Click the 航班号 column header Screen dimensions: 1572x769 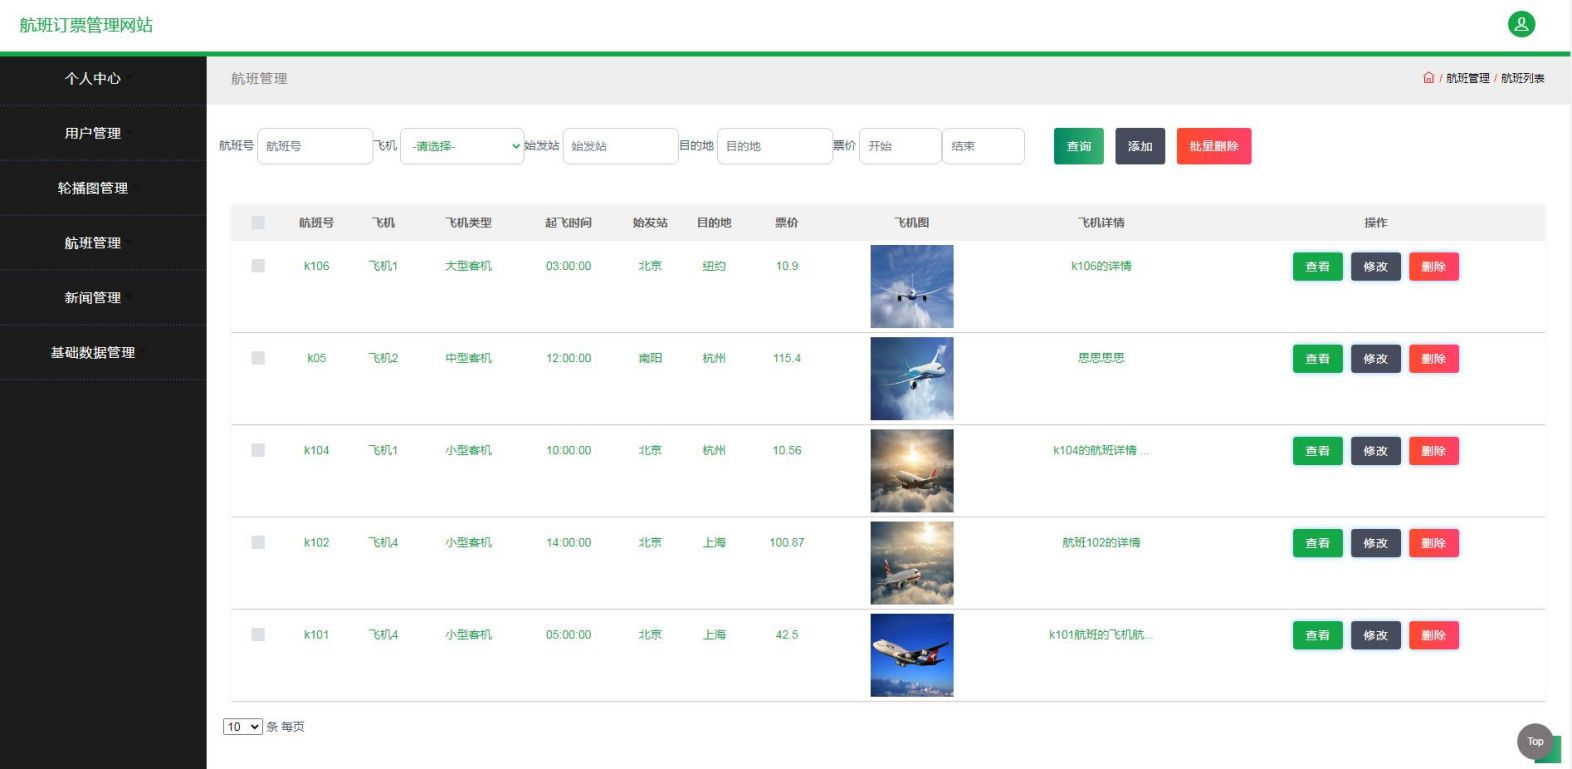coord(316,223)
